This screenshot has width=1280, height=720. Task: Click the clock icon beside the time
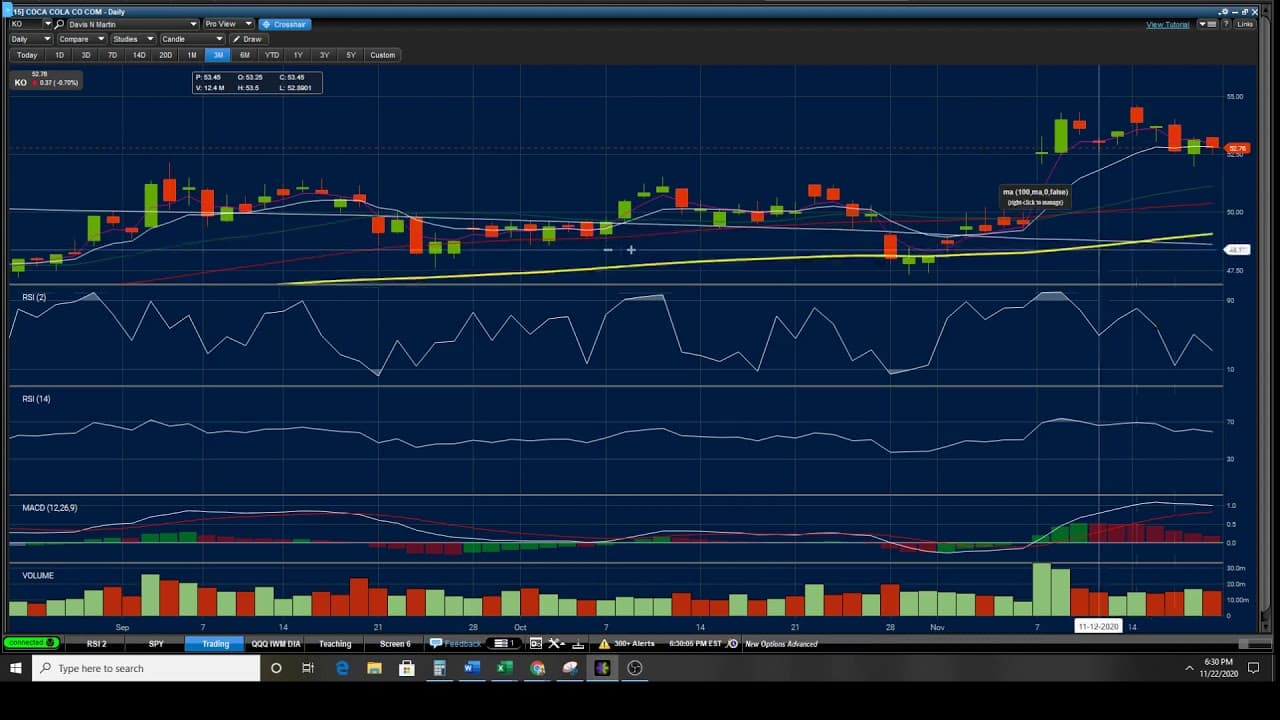[732, 644]
